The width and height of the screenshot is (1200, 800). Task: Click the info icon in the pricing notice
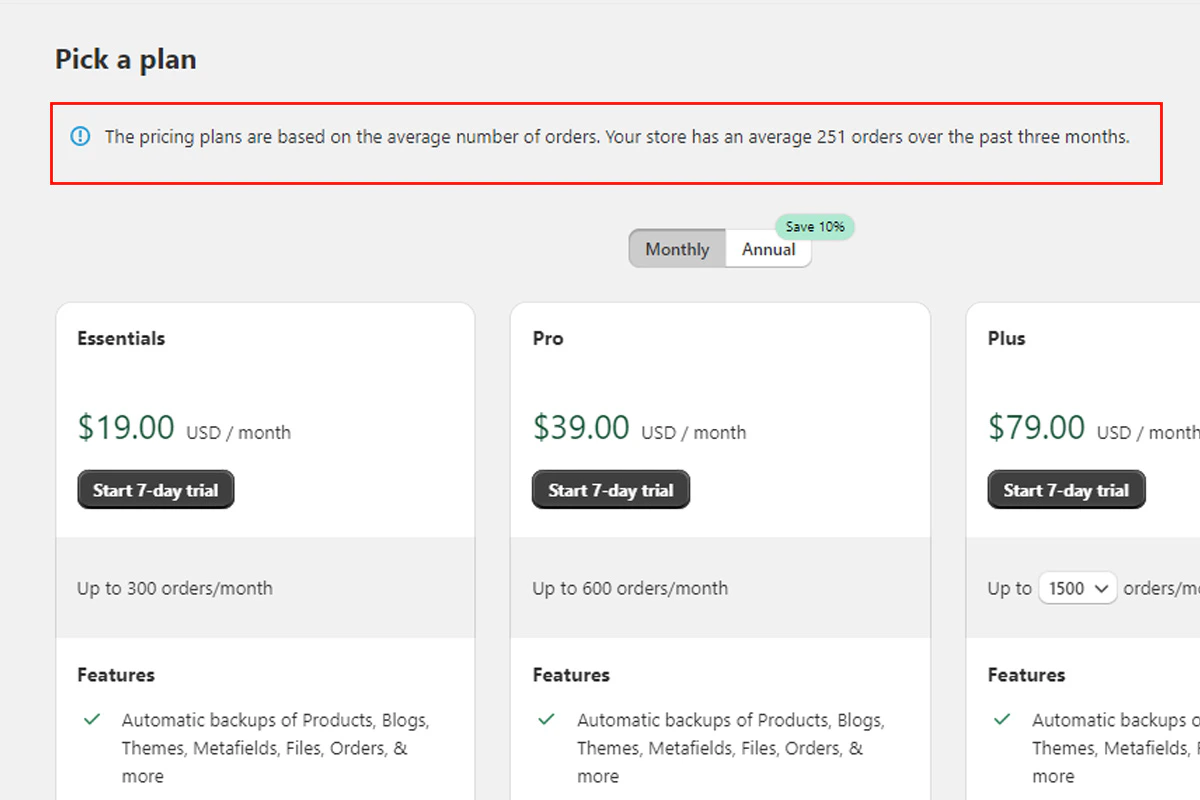[80, 136]
